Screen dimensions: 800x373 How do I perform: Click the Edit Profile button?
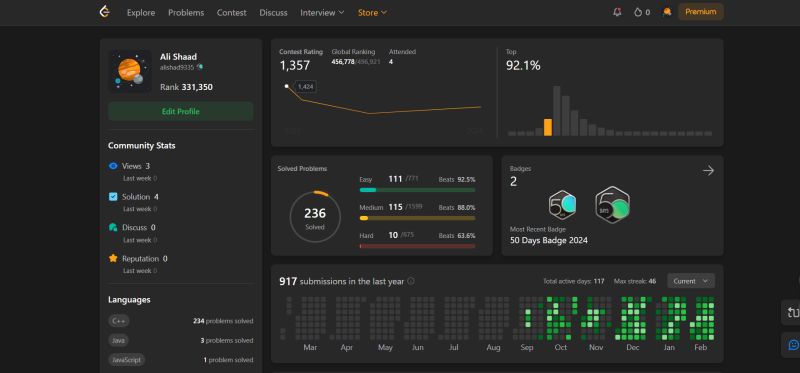click(181, 111)
